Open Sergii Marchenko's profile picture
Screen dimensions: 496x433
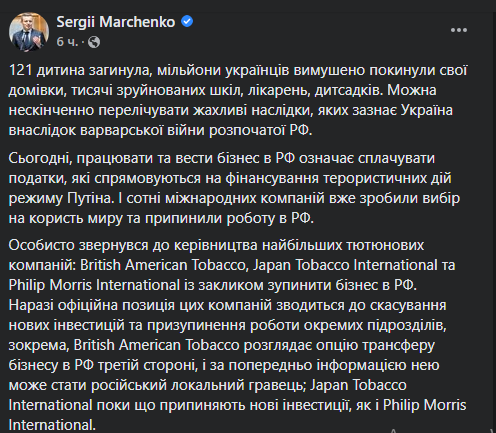(x=29, y=32)
